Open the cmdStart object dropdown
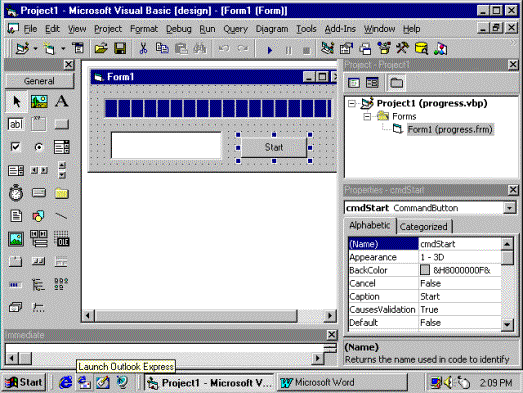 coord(509,208)
